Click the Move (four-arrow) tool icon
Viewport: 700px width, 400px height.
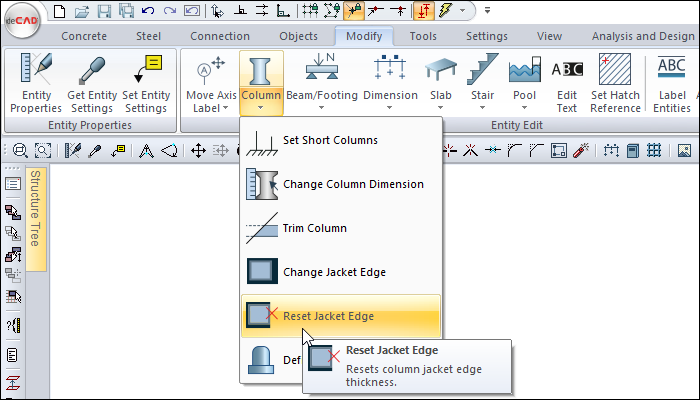198,151
